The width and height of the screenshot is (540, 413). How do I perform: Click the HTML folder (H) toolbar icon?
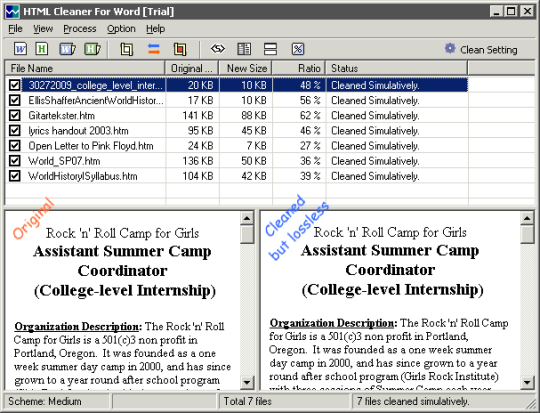pyautogui.click(x=93, y=49)
